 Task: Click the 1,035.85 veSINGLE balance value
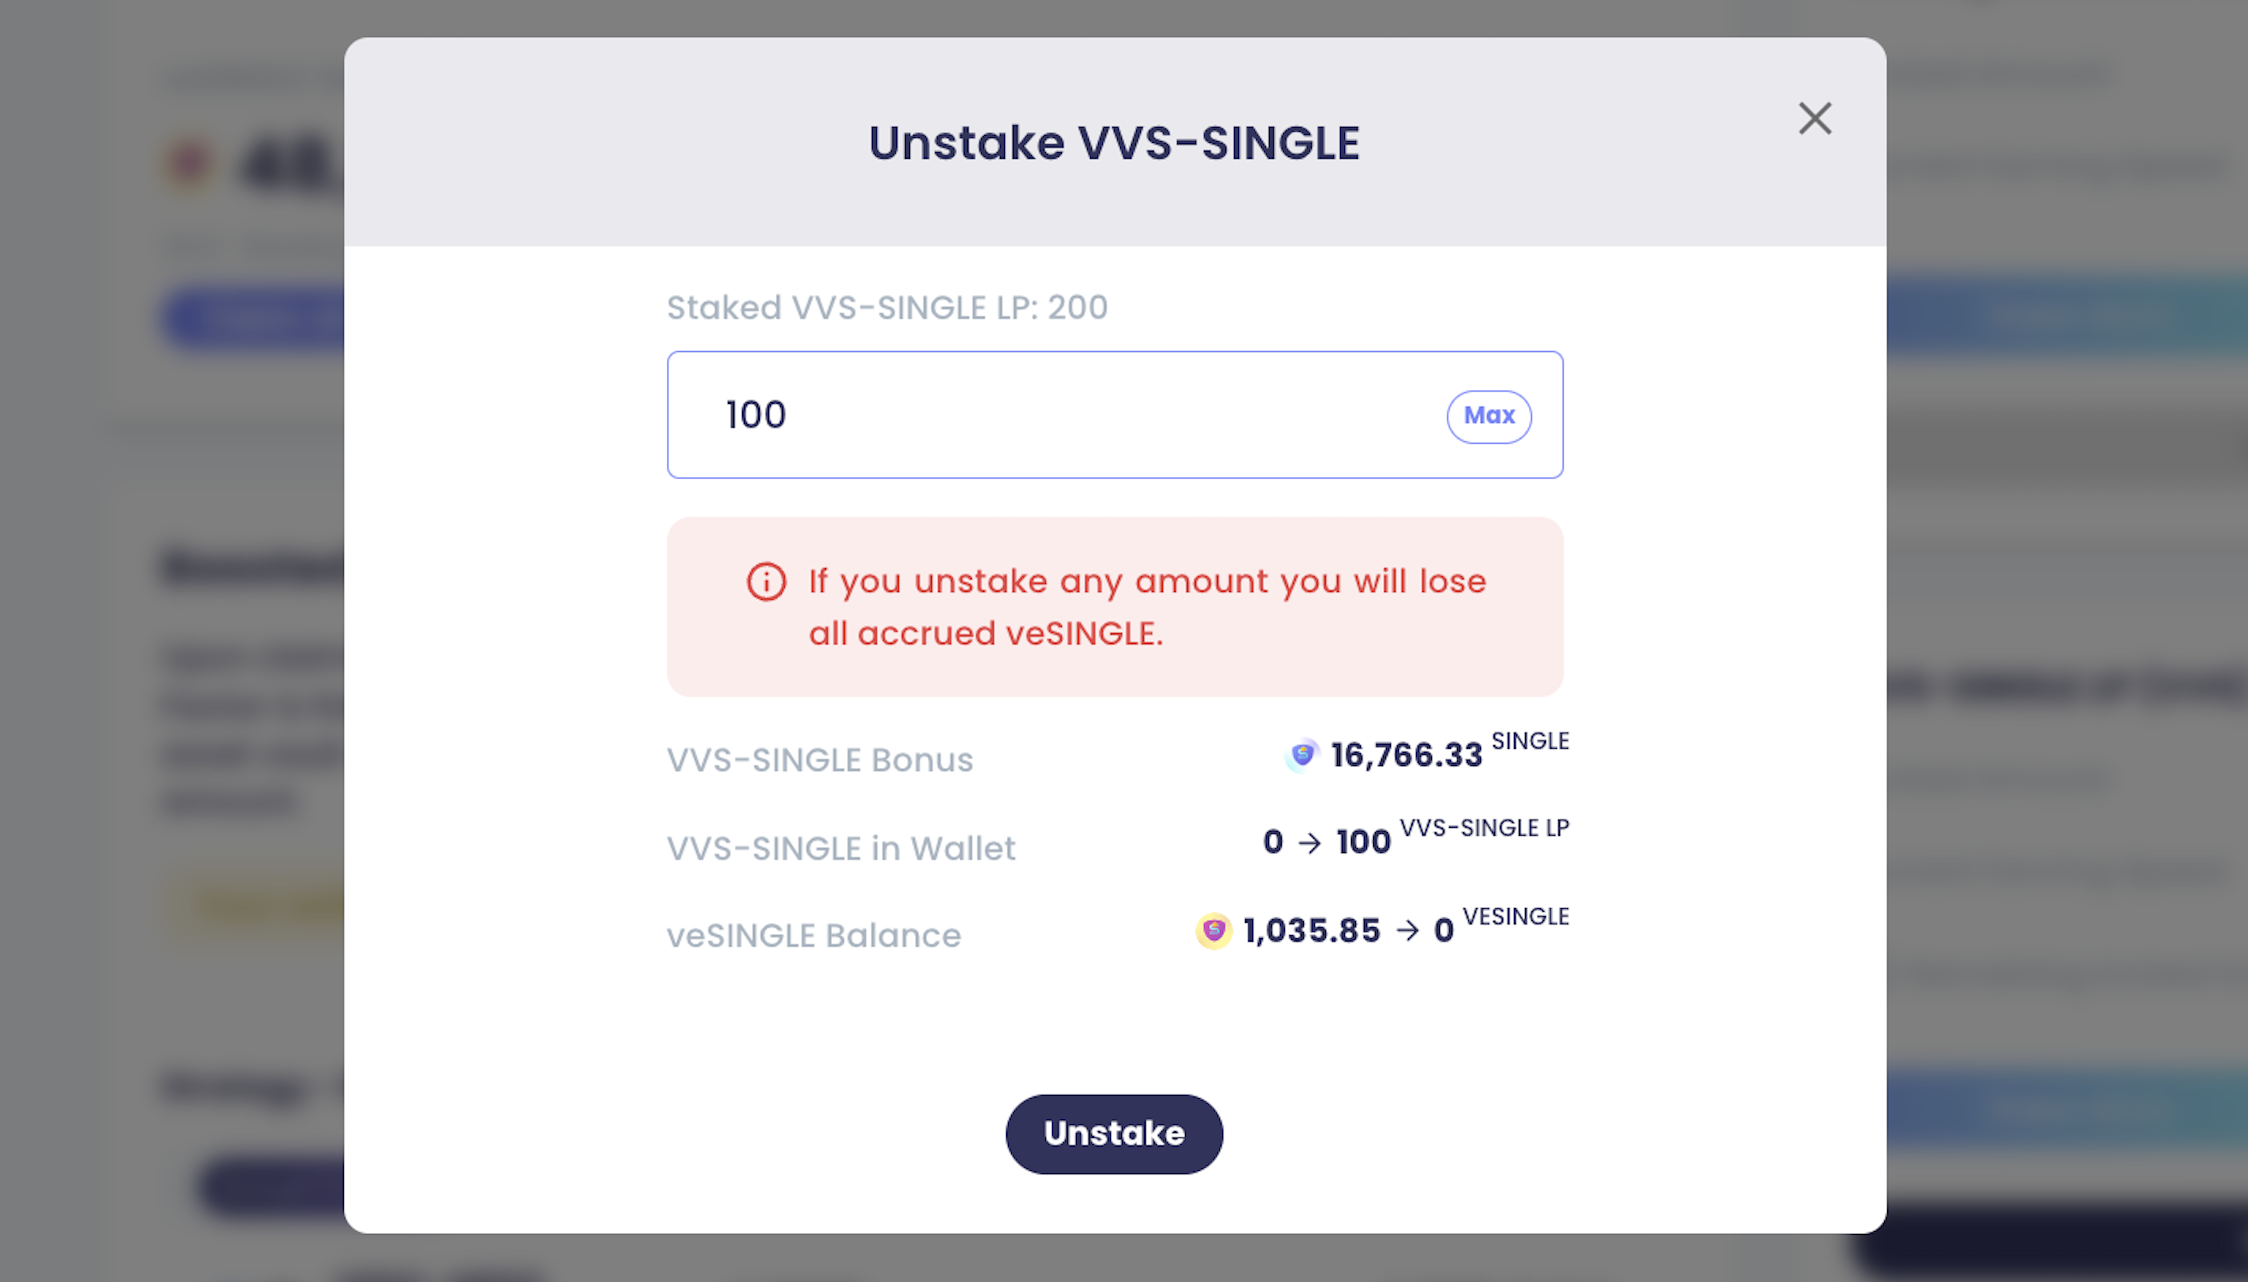click(1311, 931)
